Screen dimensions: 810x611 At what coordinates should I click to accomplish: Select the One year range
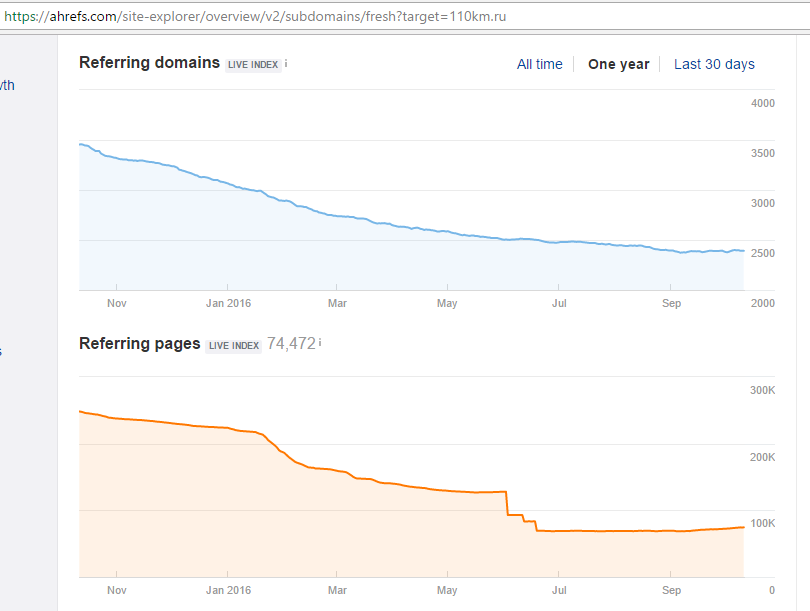618,64
